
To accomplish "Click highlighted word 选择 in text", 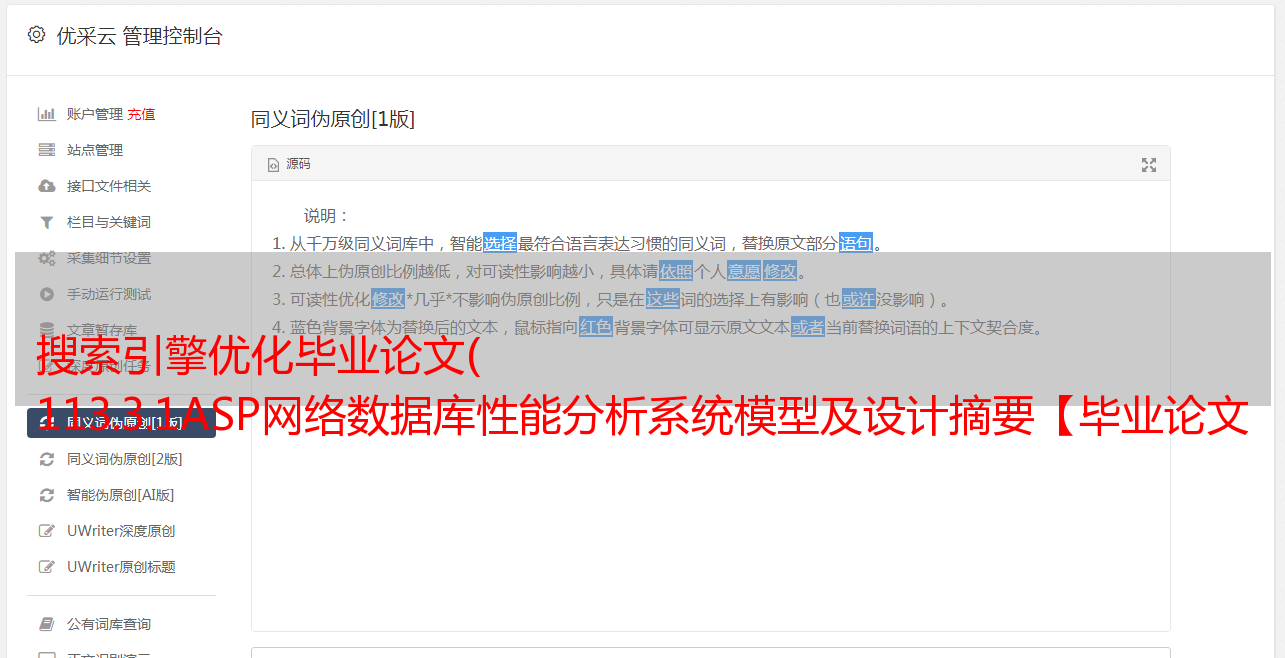I will [x=500, y=243].
